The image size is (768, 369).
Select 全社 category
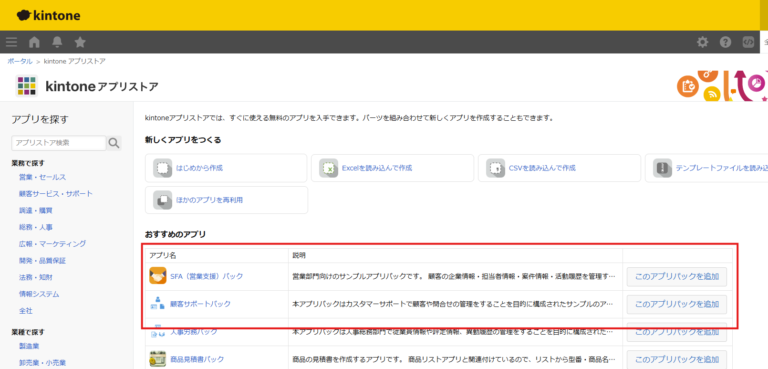point(25,311)
